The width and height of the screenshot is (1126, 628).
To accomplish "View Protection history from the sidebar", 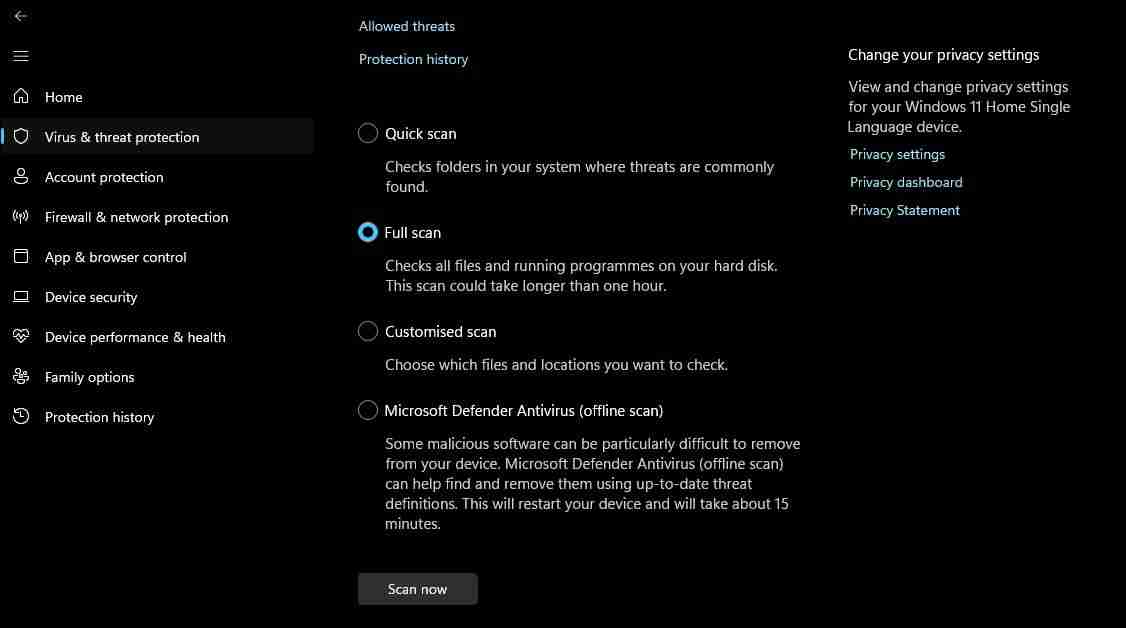I will tap(99, 417).
